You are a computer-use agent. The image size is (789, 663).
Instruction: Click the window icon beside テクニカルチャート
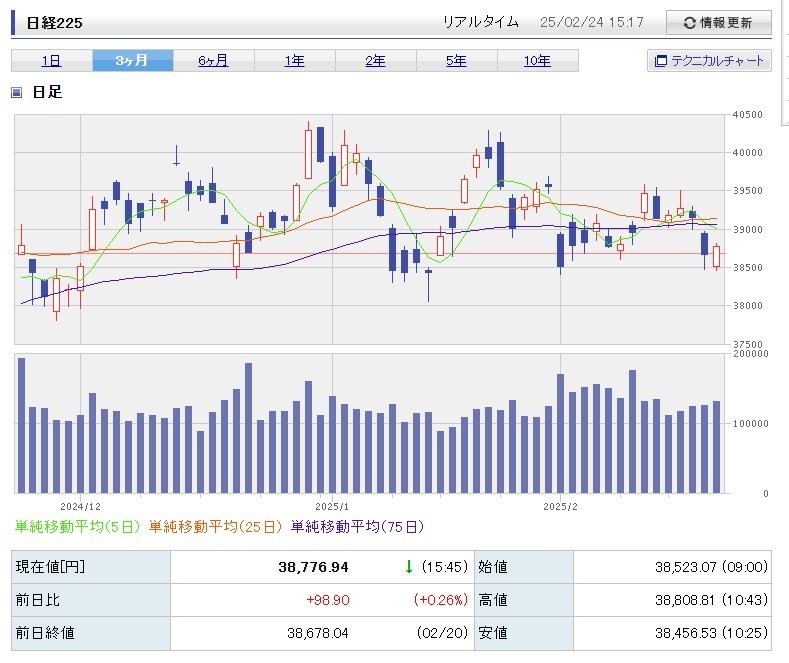(x=660, y=61)
